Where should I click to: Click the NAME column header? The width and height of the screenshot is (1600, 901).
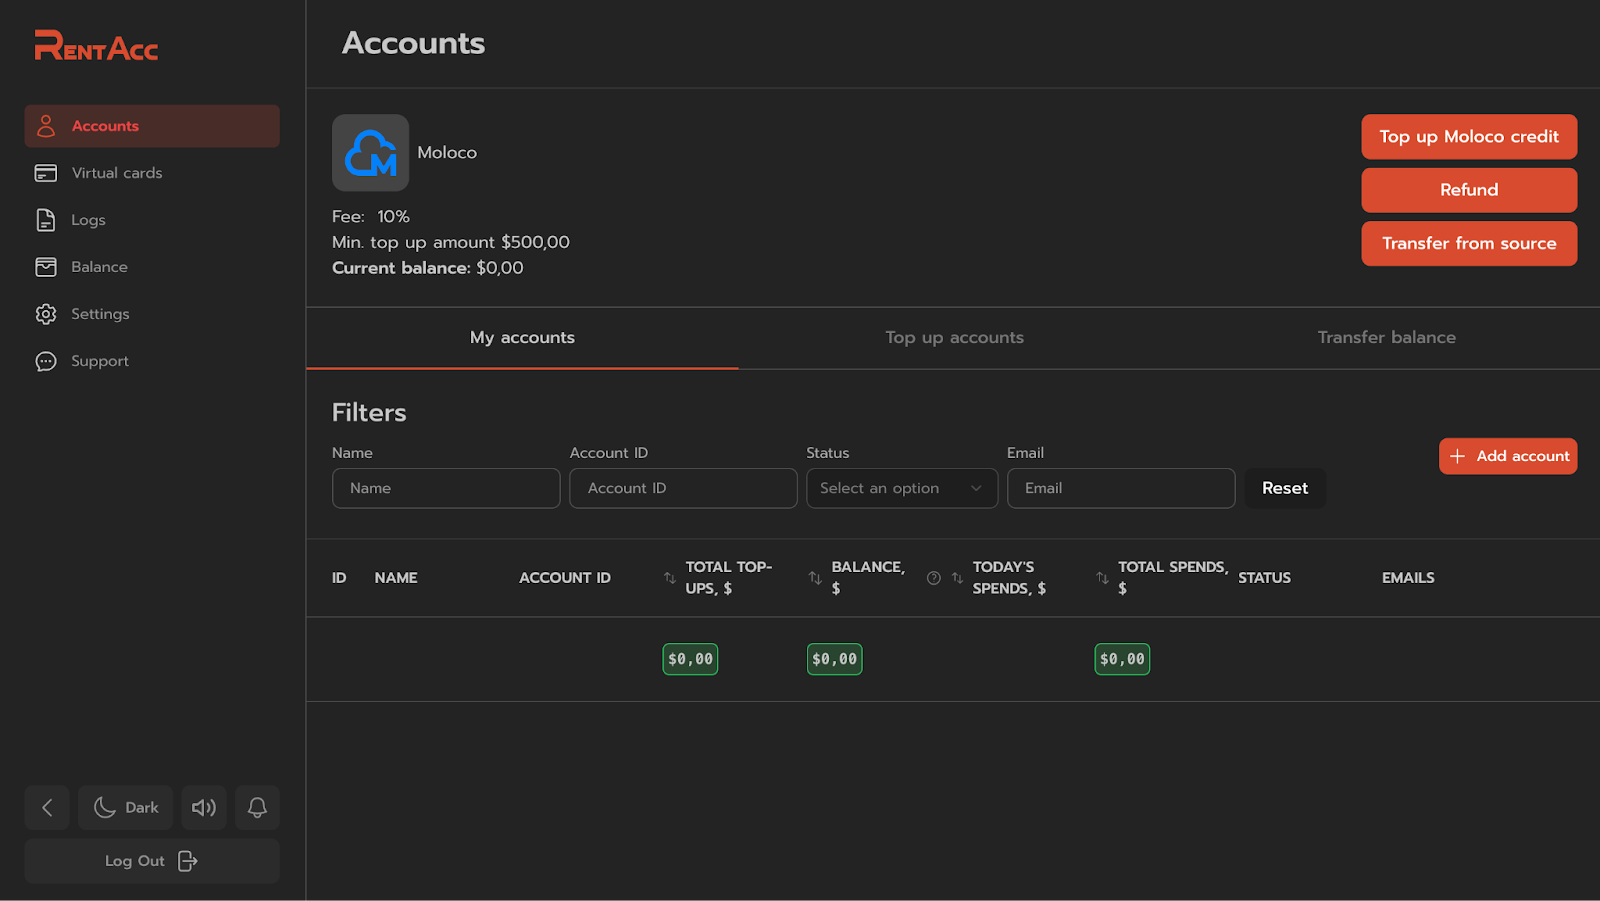pyautogui.click(x=396, y=578)
